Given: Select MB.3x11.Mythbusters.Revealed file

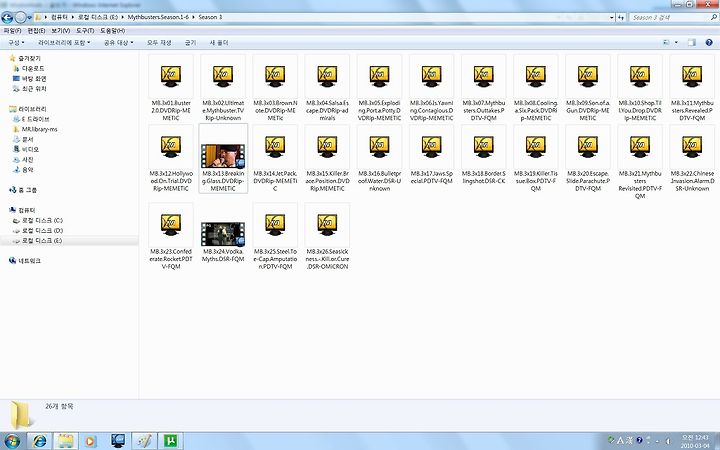Looking at the screenshot, I should 692,88.
